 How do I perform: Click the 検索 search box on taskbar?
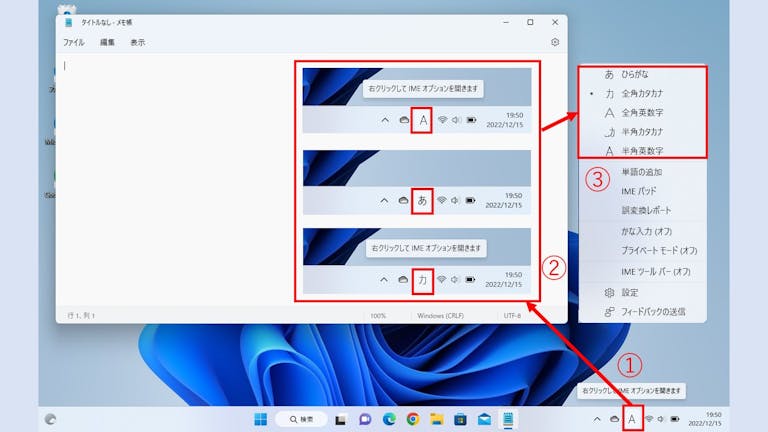coord(301,419)
